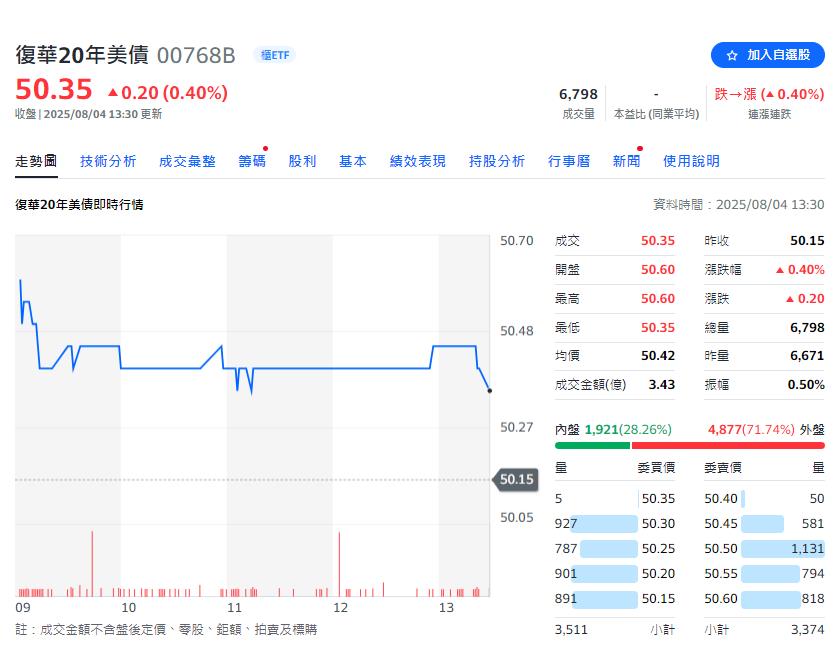The width and height of the screenshot is (839, 648).
Task: Open the 成交彙整 tab
Action: point(187,161)
